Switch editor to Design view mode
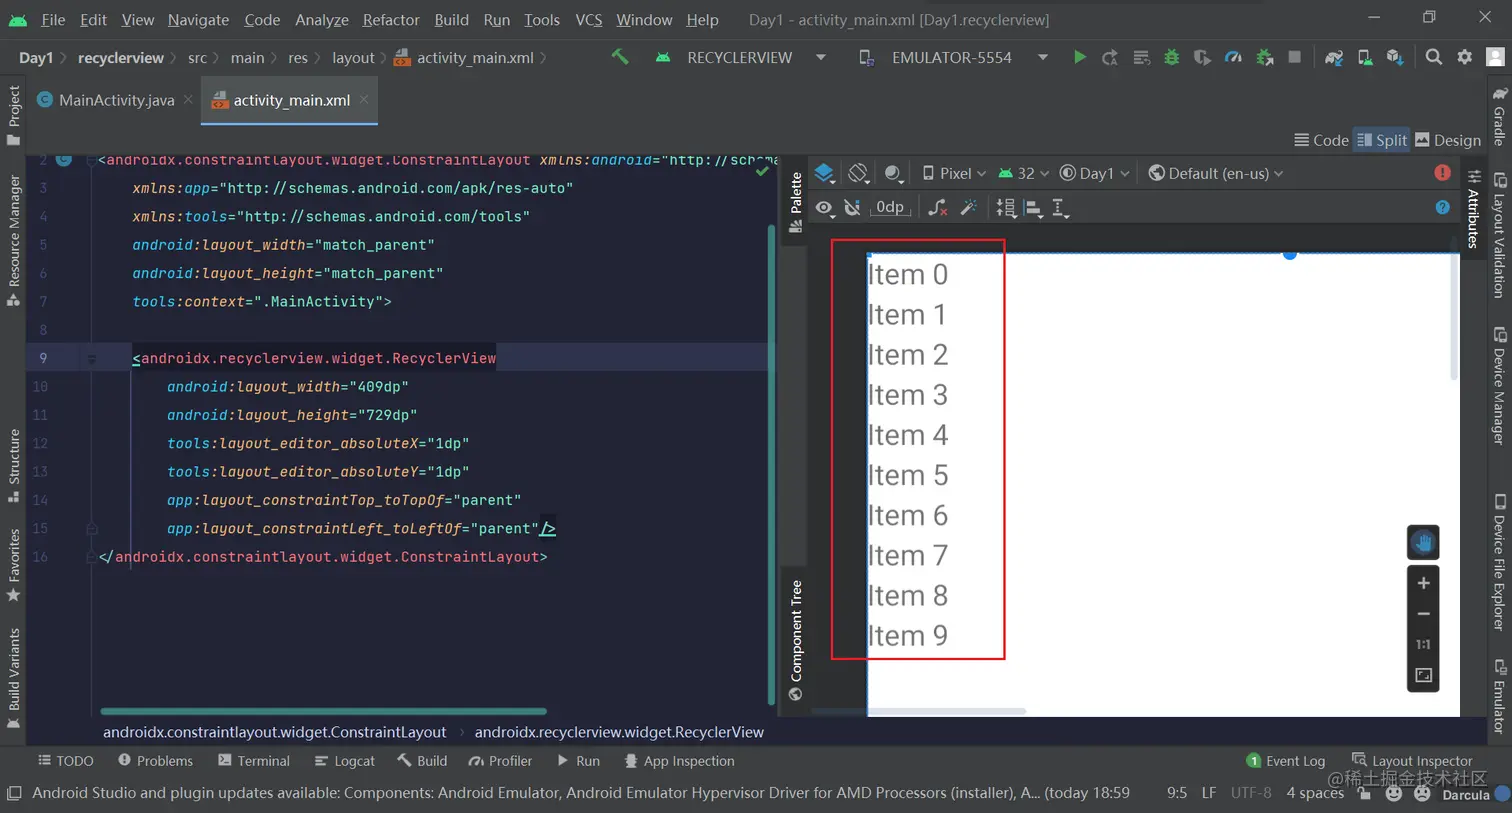Viewport: 1512px width, 813px height. point(1448,140)
